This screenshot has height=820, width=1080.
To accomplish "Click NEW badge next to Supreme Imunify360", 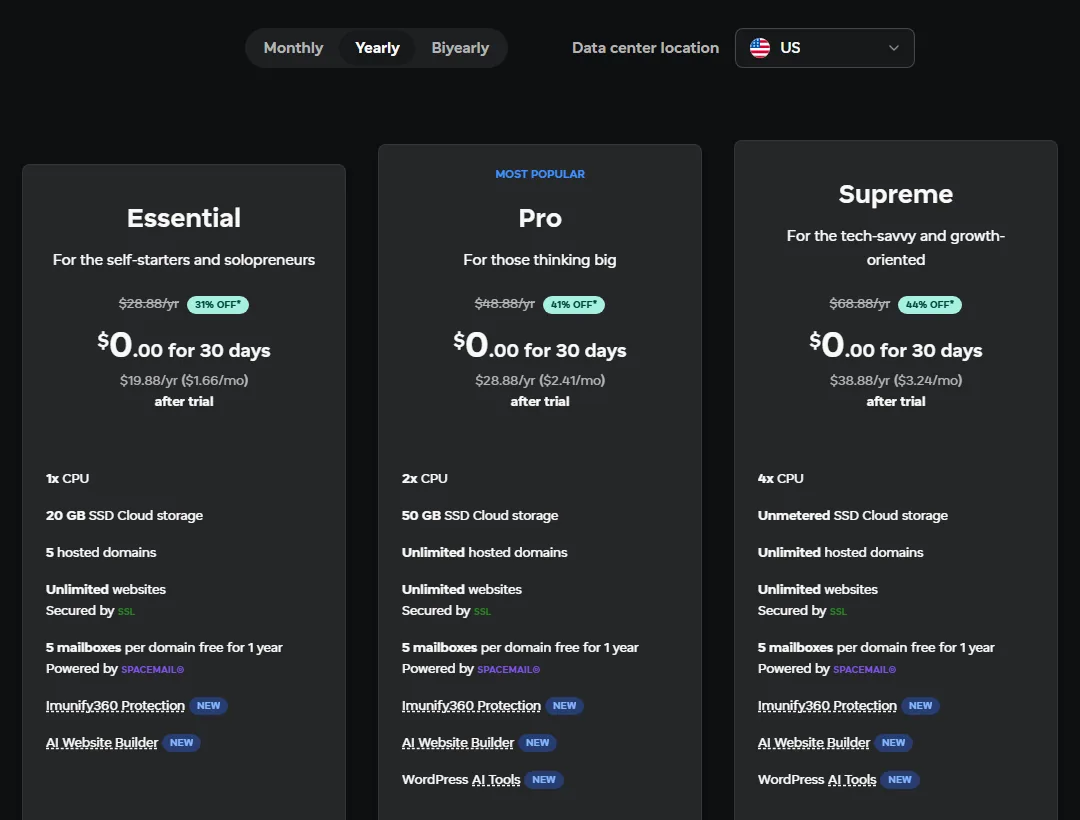I will [x=920, y=706].
